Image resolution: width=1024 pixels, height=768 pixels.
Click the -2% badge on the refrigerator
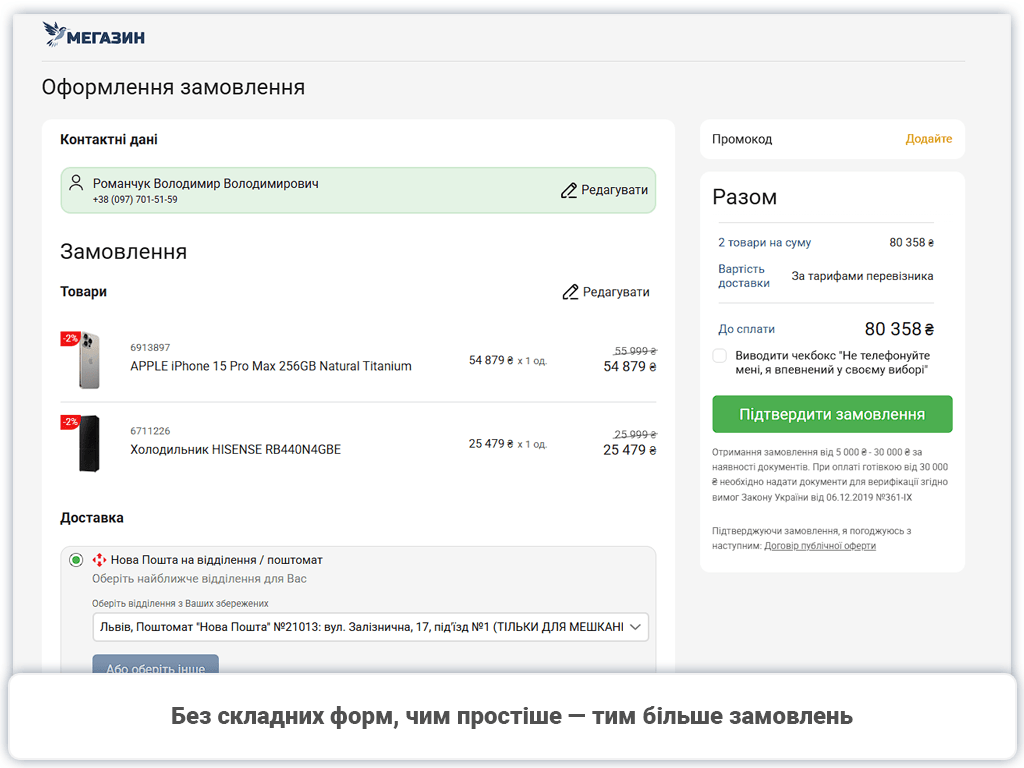click(x=70, y=422)
